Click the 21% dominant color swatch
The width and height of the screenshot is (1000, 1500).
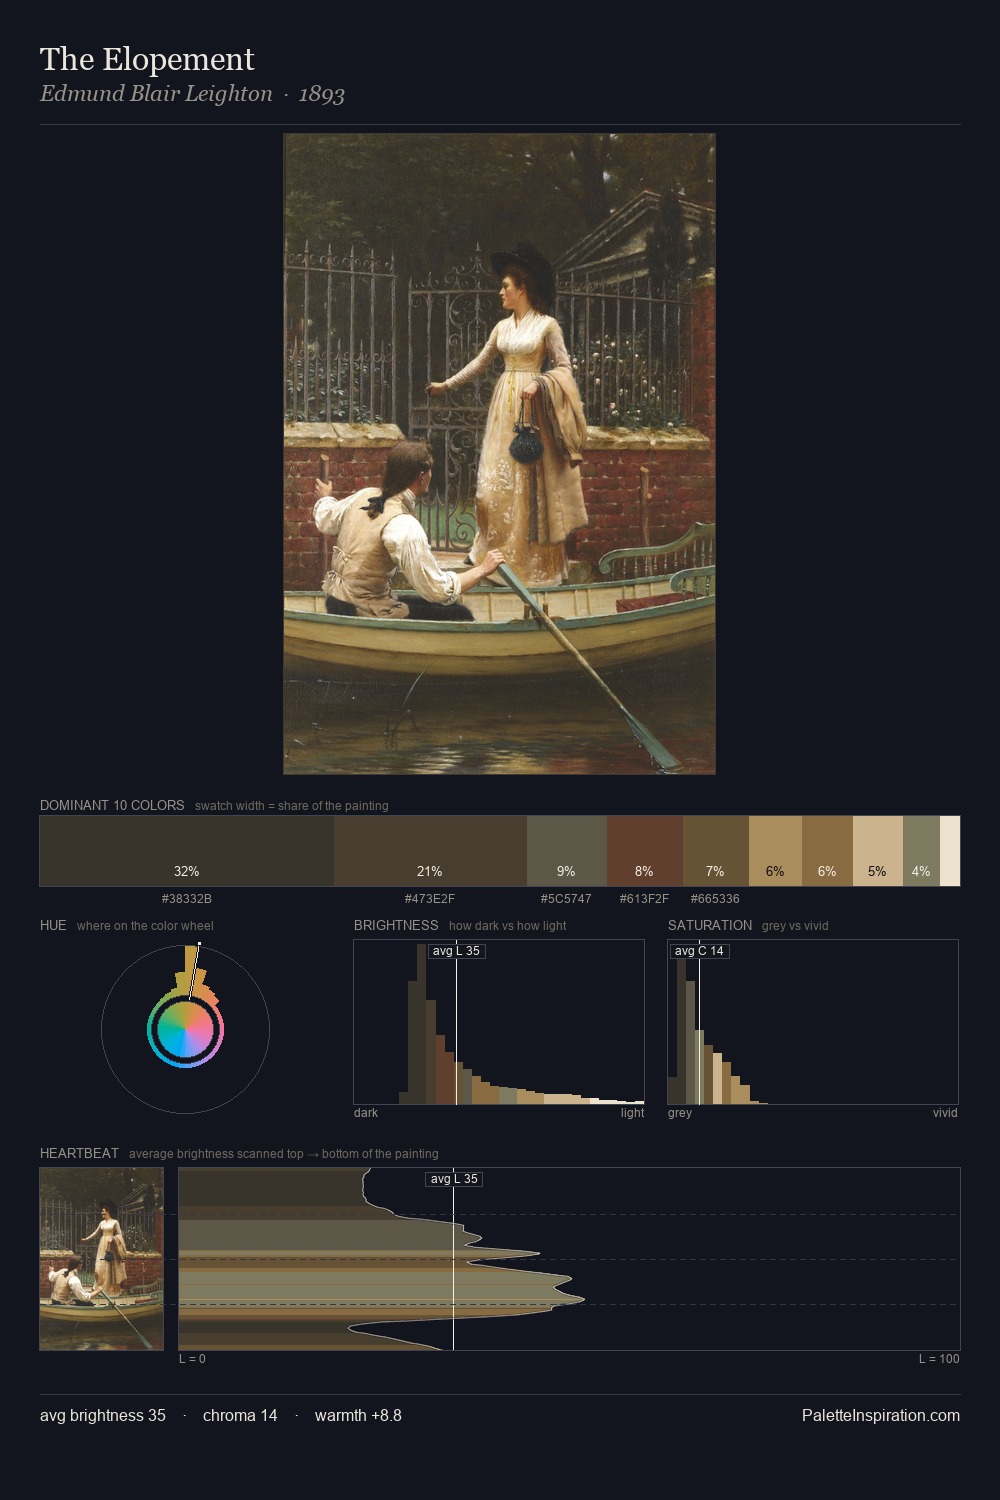click(x=430, y=851)
